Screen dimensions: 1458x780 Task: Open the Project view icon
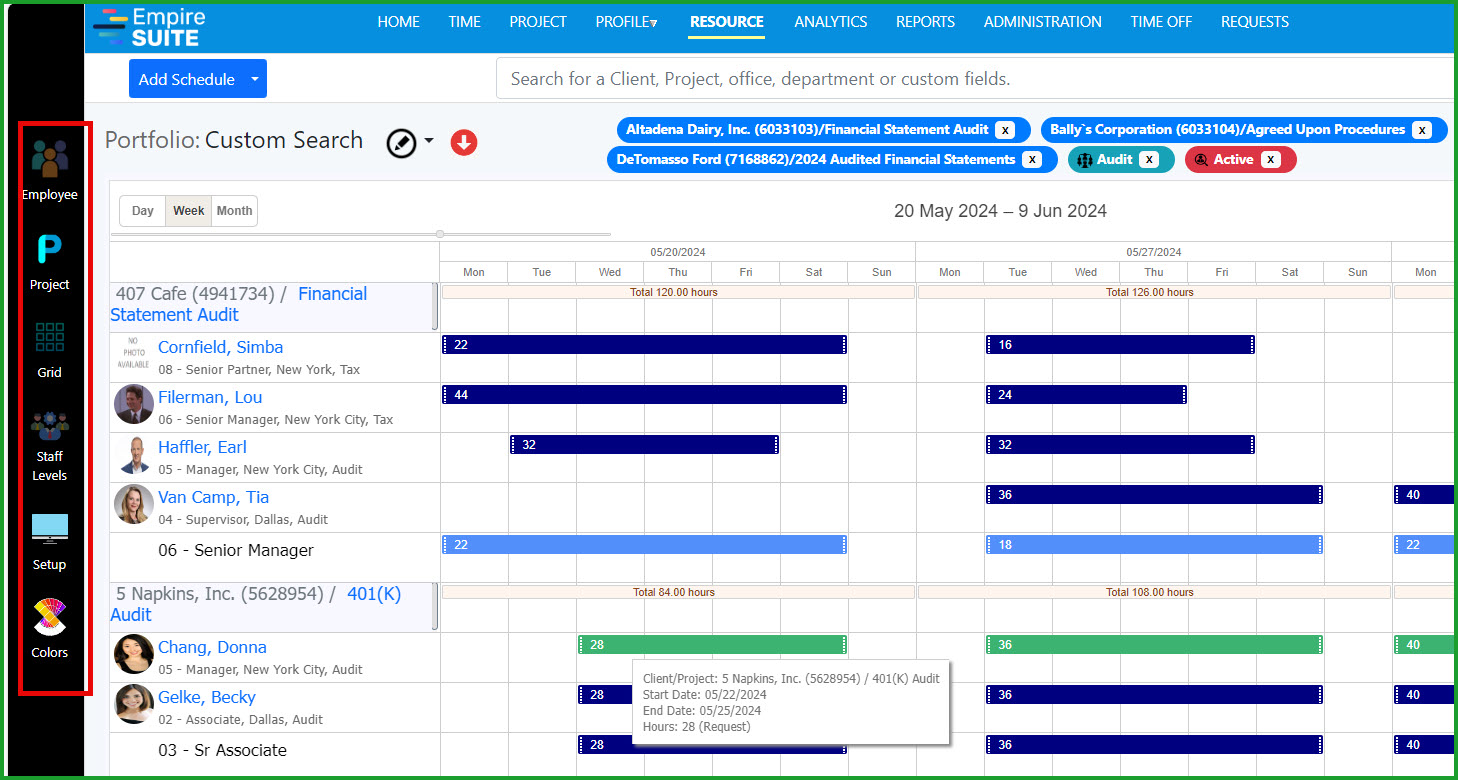click(49, 248)
